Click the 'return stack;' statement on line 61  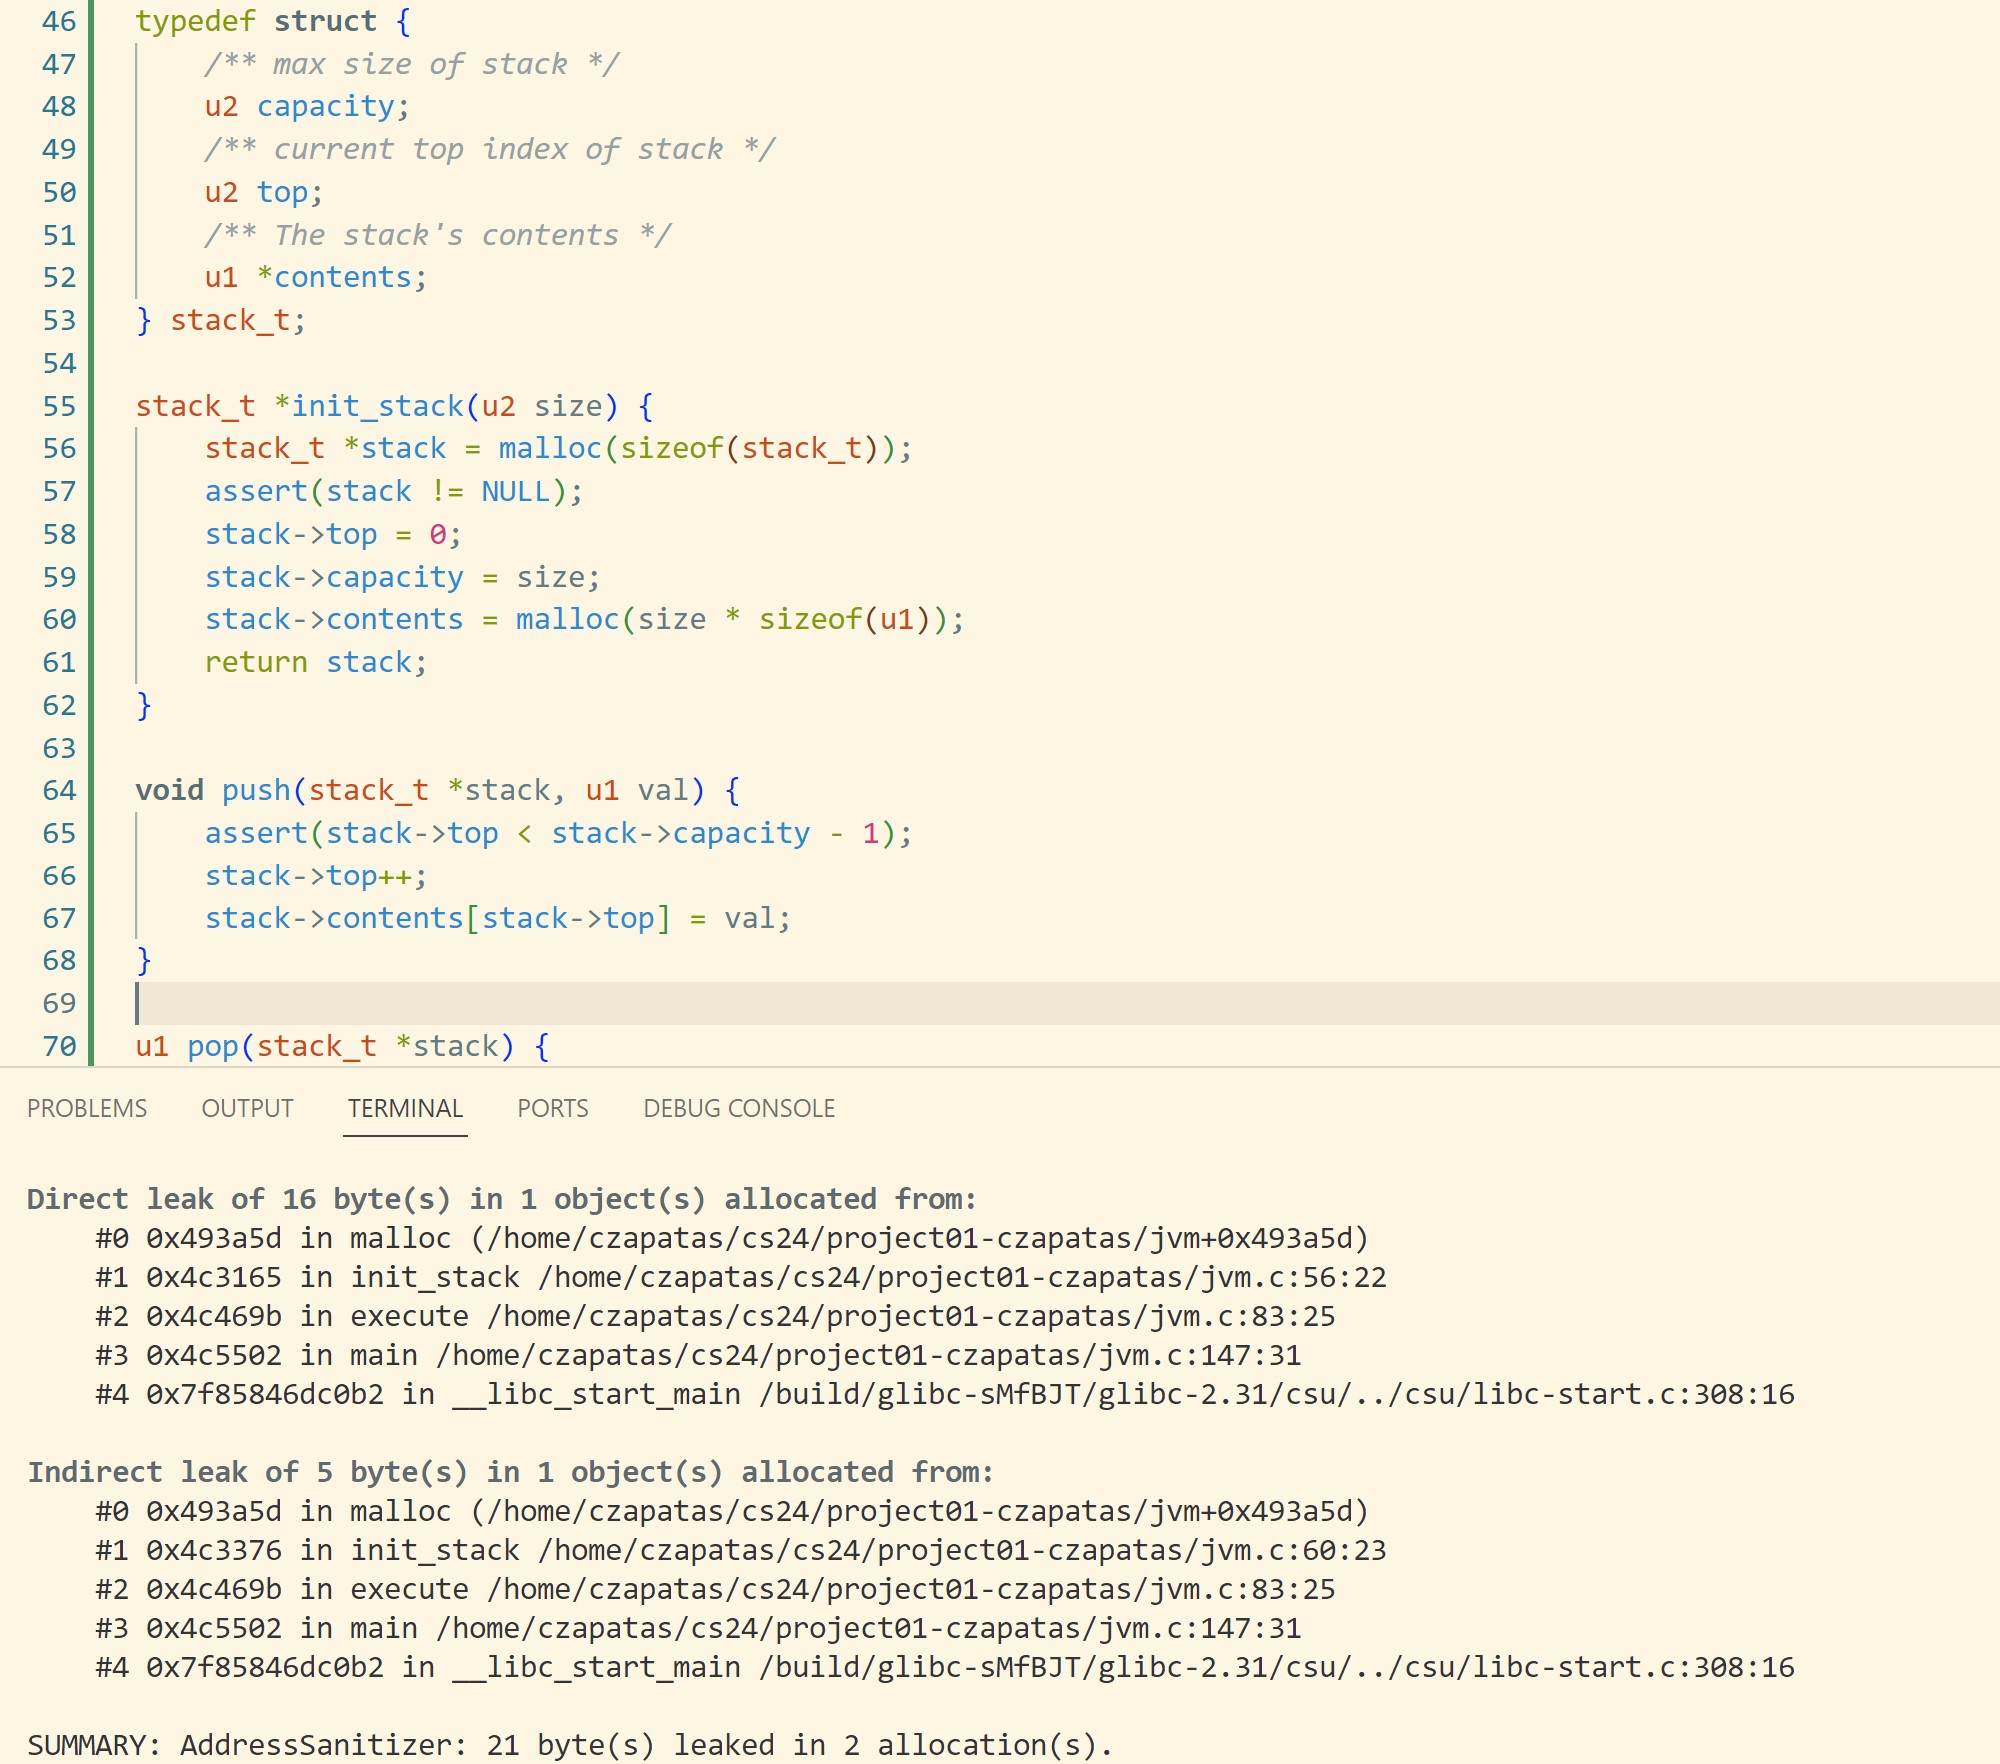click(315, 662)
